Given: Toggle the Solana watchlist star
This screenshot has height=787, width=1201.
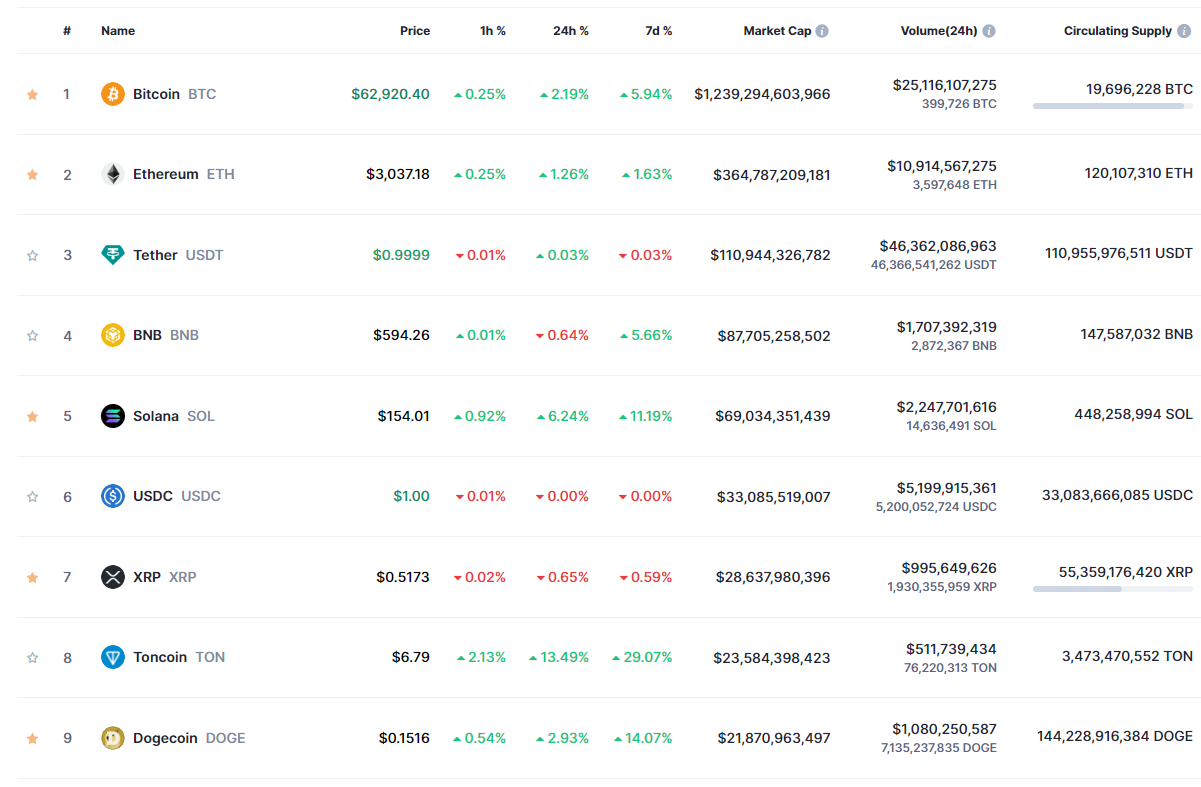Looking at the screenshot, I should point(32,416).
